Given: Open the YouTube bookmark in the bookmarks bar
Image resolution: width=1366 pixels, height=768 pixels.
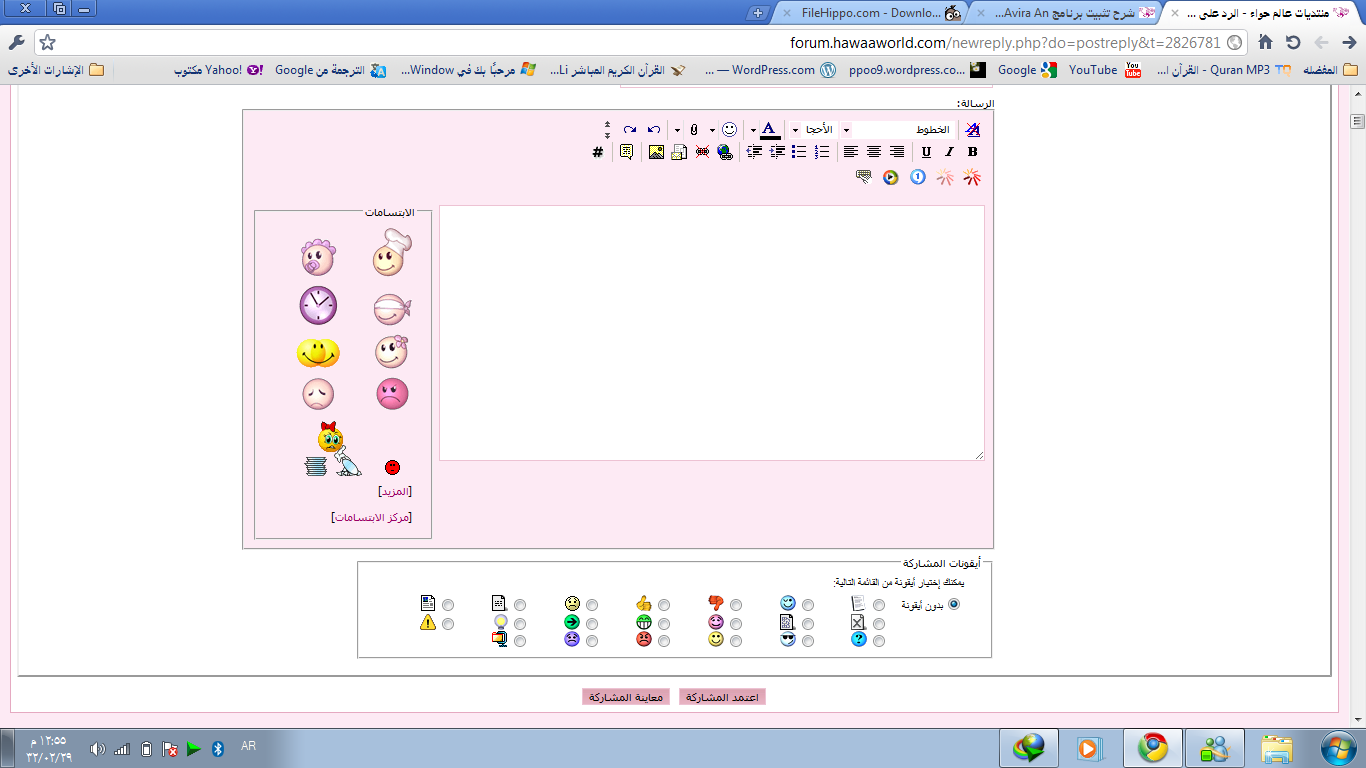Looking at the screenshot, I should (1092, 70).
